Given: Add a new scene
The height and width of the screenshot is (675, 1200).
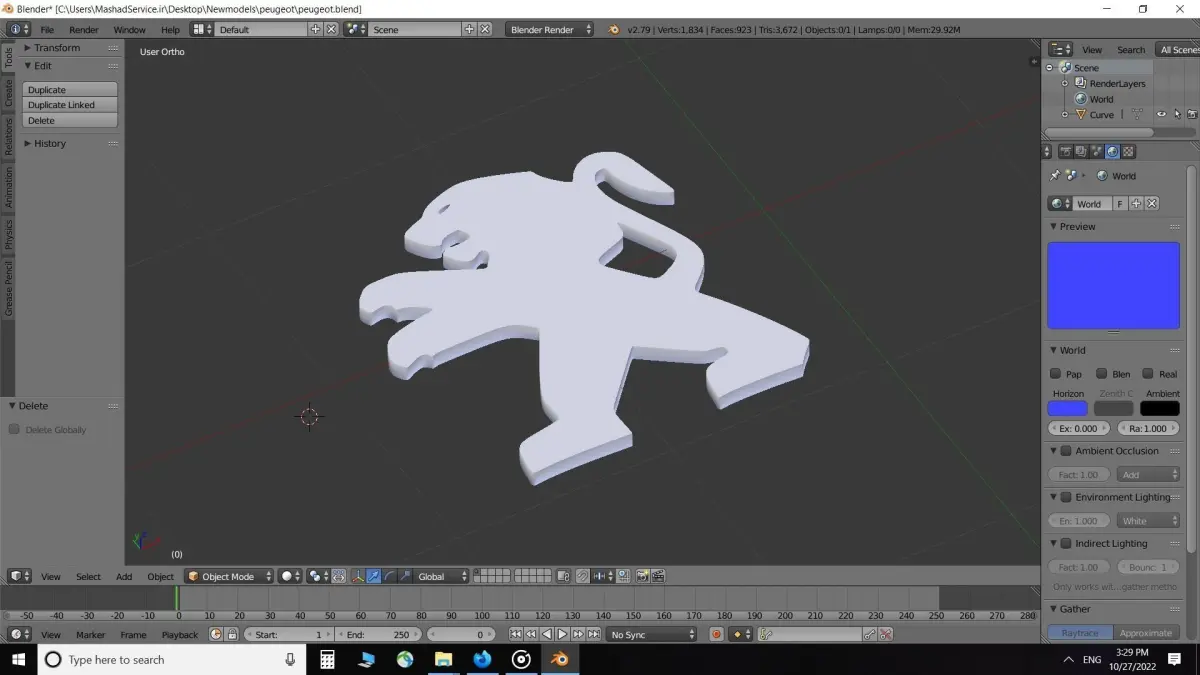Looking at the screenshot, I should 469,29.
